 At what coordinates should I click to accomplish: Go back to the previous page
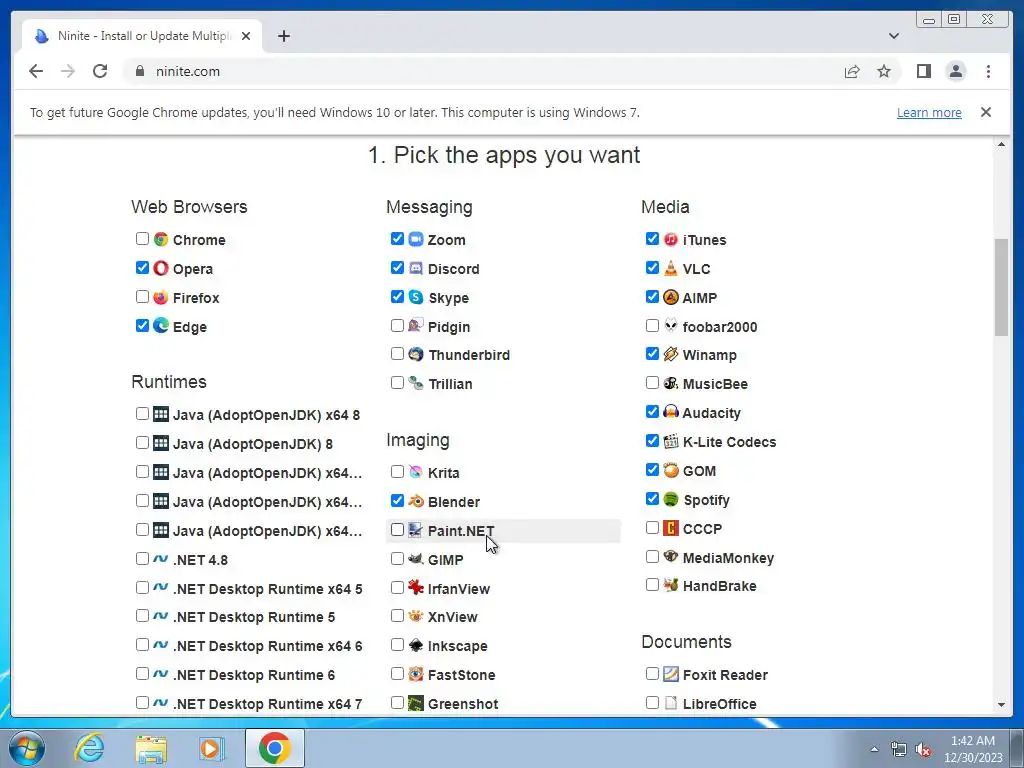[x=36, y=71]
